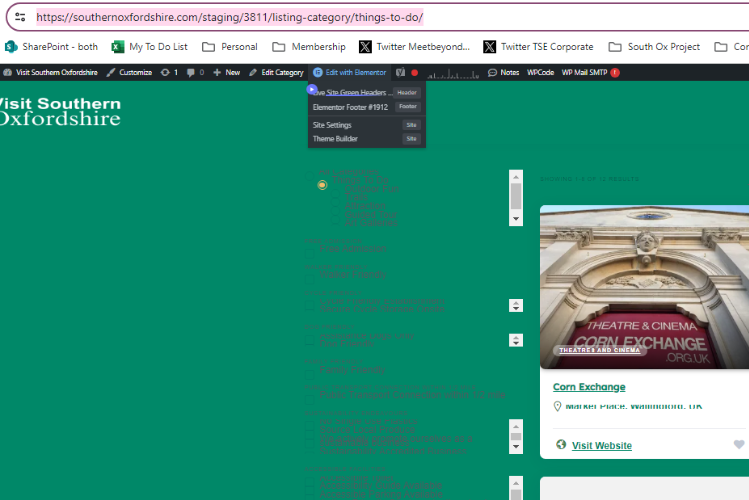Viewport: 749px width, 500px height.
Task: Tick the Free Admission checkbox
Action: 310,252
